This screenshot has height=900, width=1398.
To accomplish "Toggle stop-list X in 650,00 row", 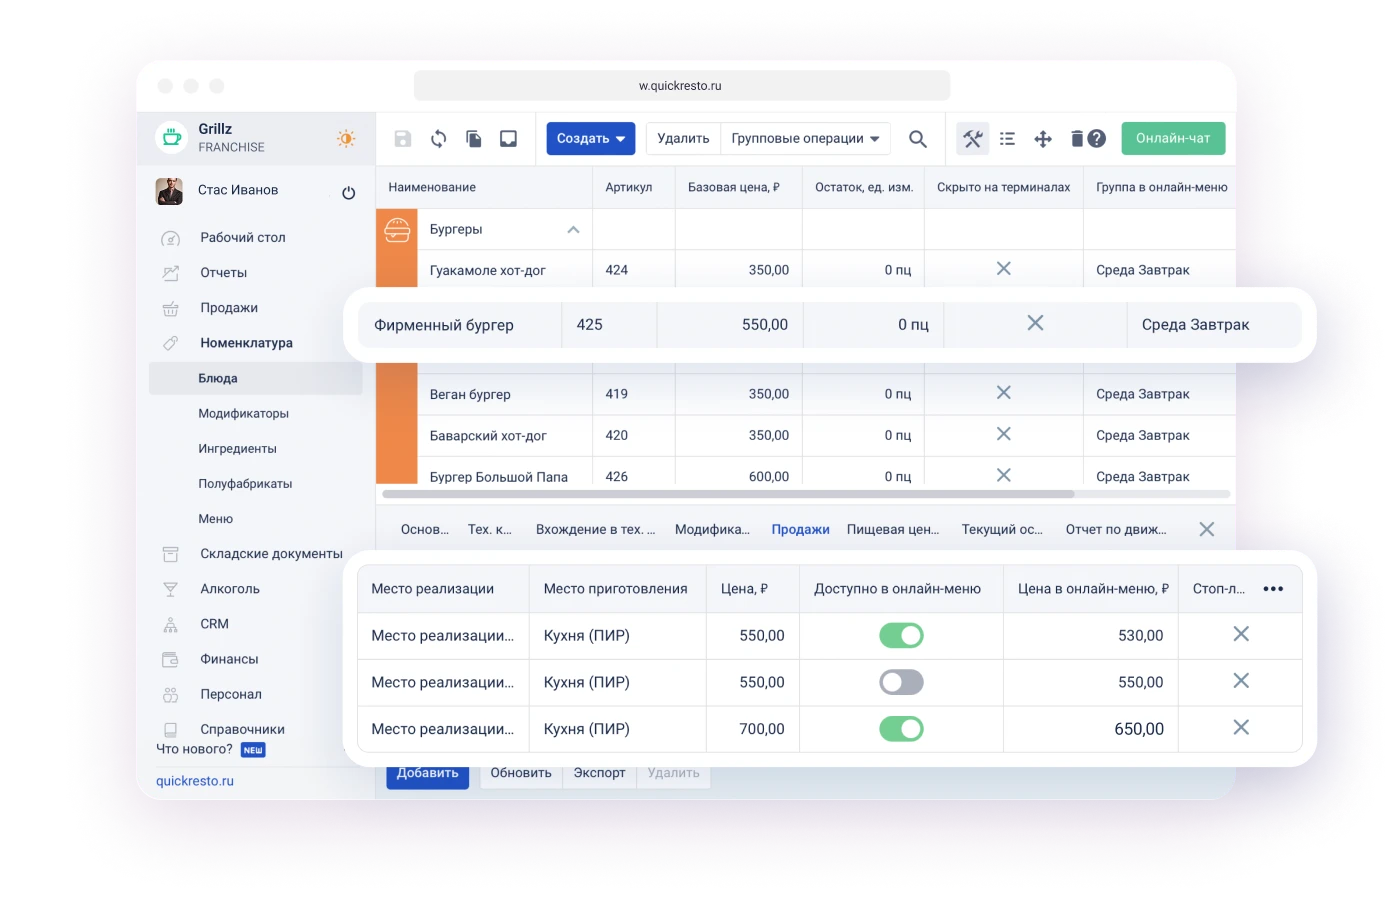I will [1241, 728].
